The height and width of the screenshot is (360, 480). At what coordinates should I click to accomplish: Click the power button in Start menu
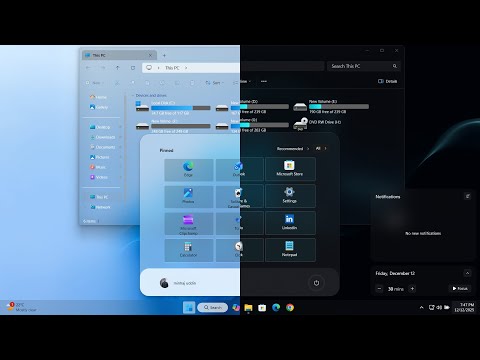(x=316, y=283)
